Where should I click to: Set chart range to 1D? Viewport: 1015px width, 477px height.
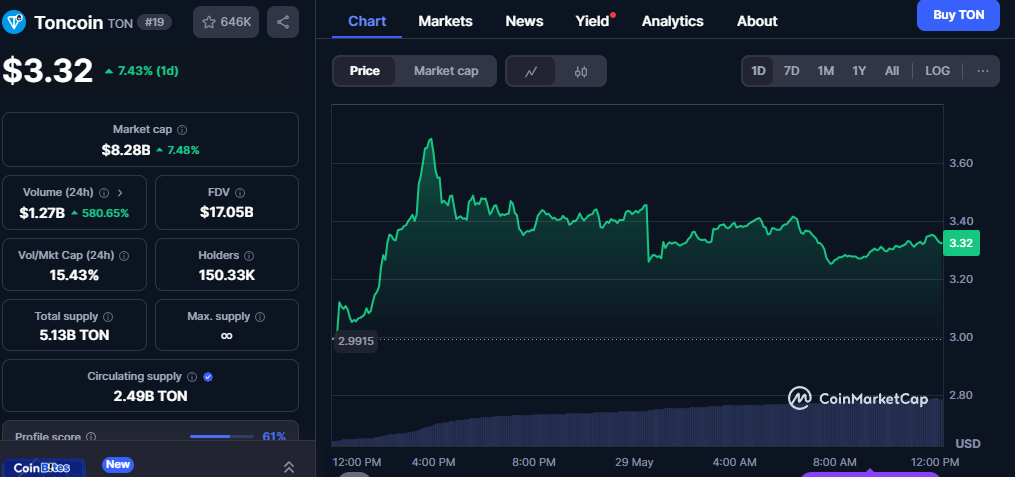point(758,71)
